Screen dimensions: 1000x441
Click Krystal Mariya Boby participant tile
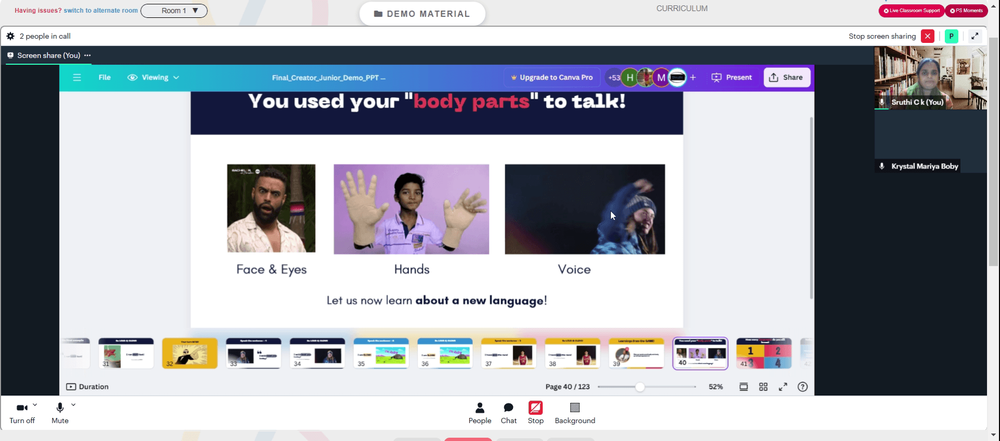coord(930,141)
